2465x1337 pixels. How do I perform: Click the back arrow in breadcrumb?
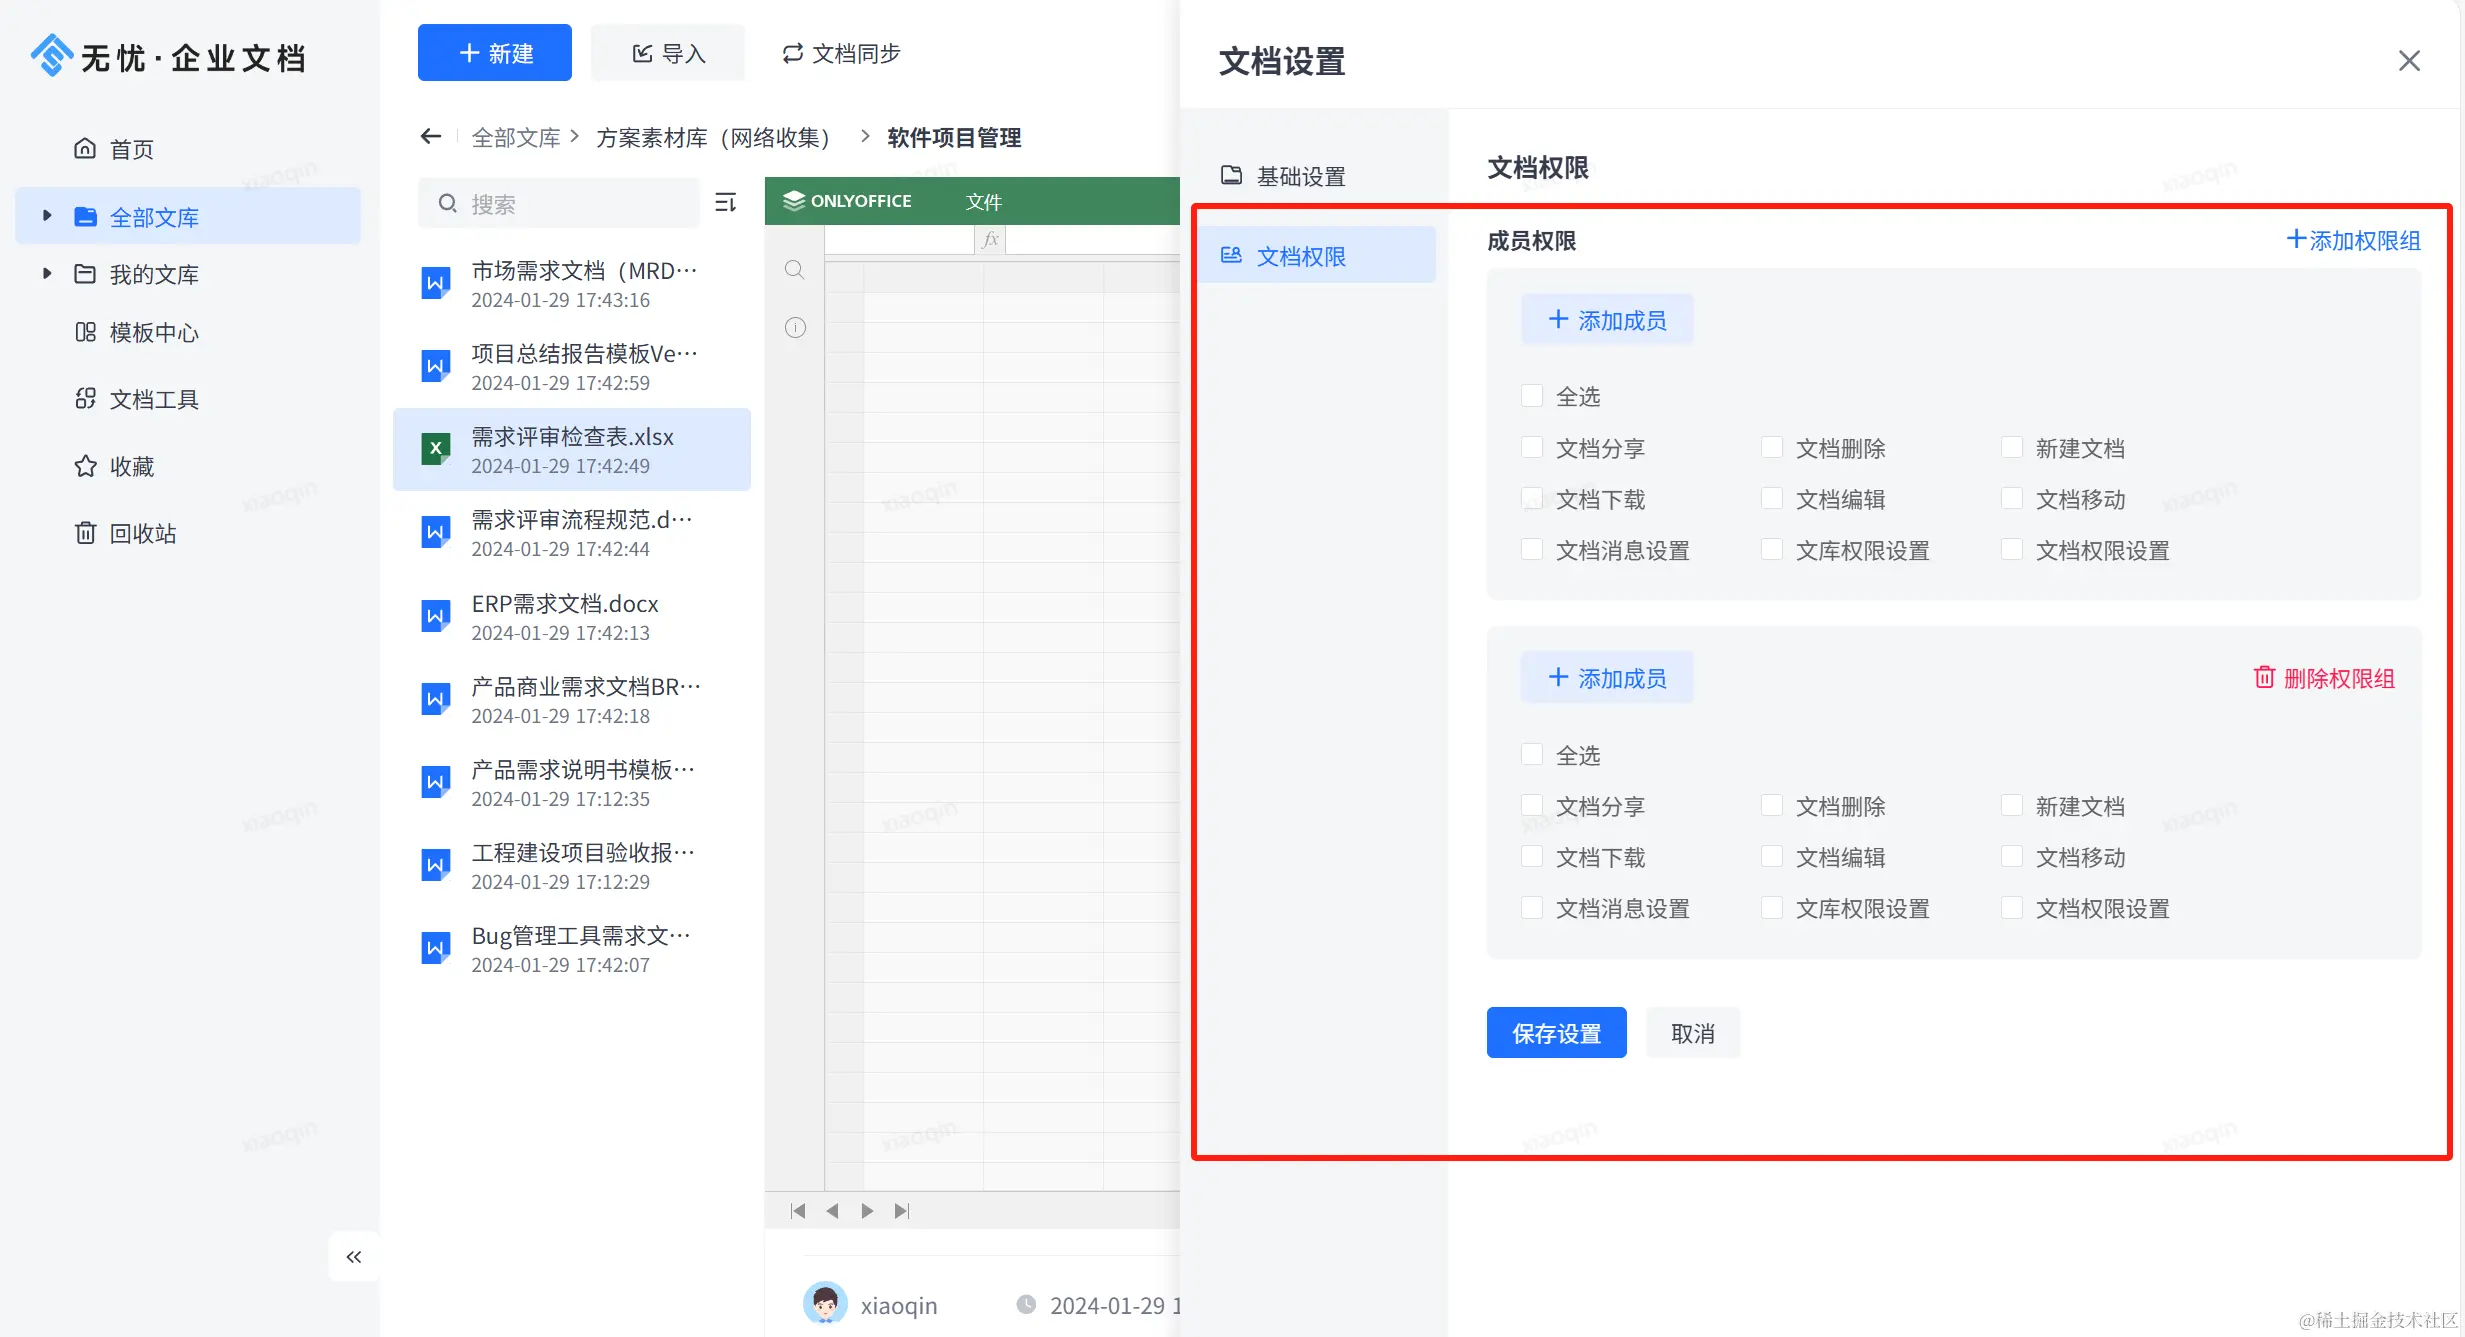[x=431, y=136]
